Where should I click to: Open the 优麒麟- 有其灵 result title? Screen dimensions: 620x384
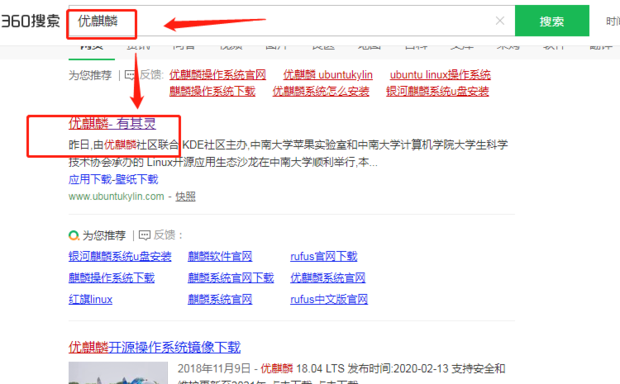tap(112, 124)
